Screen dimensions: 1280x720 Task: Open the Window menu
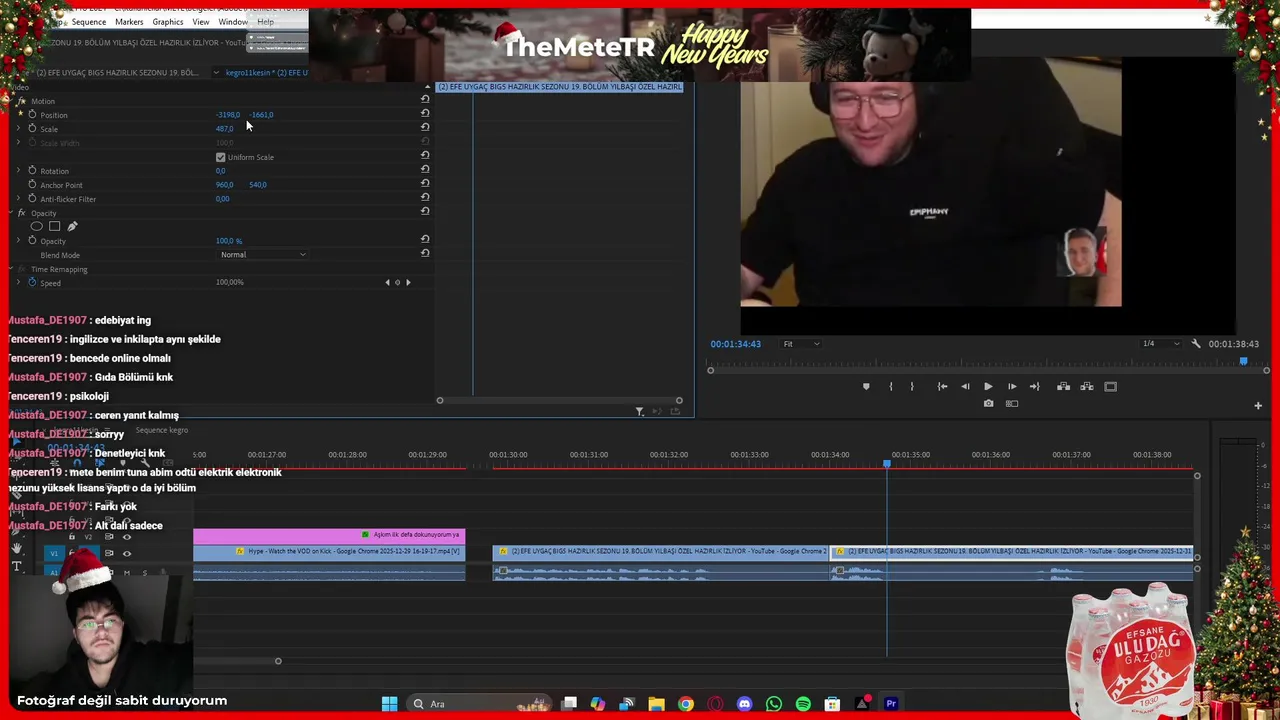(x=233, y=21)
